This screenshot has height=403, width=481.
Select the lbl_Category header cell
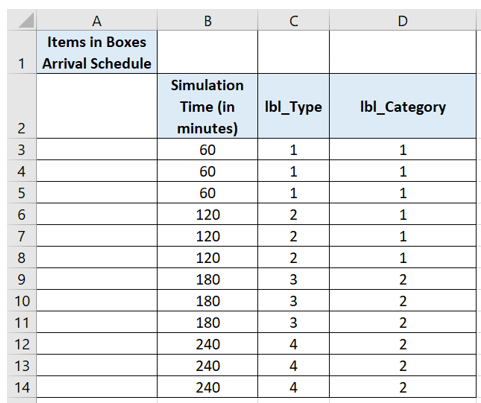point(403,106)
